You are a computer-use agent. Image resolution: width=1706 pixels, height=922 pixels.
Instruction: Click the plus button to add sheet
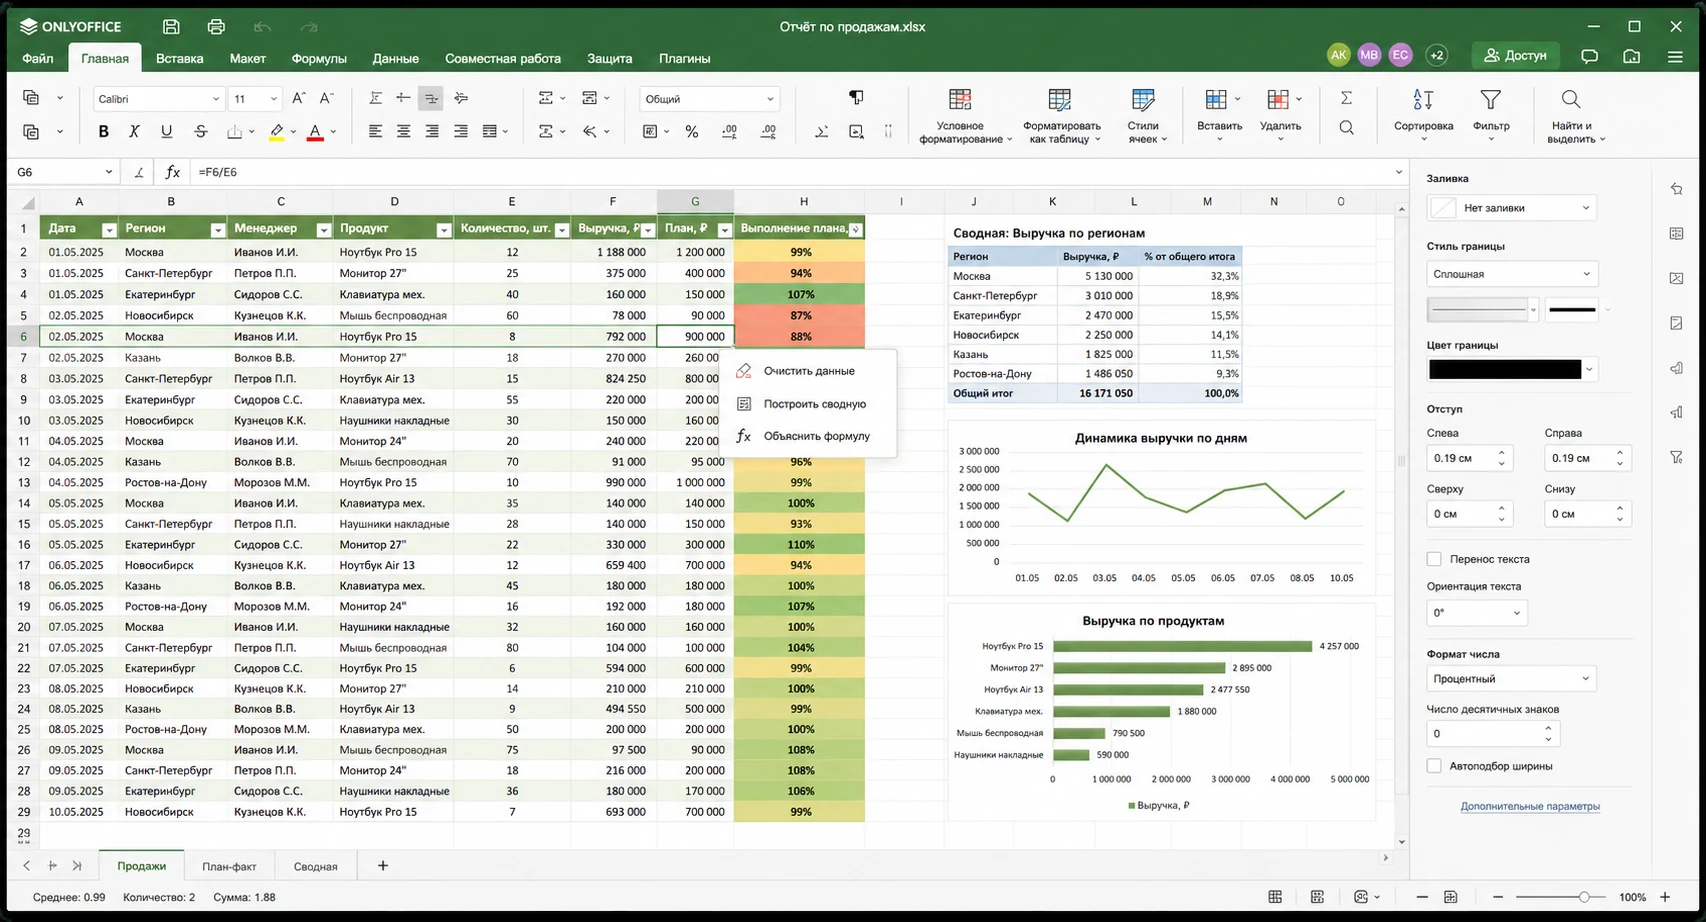(x=382, y=866)
